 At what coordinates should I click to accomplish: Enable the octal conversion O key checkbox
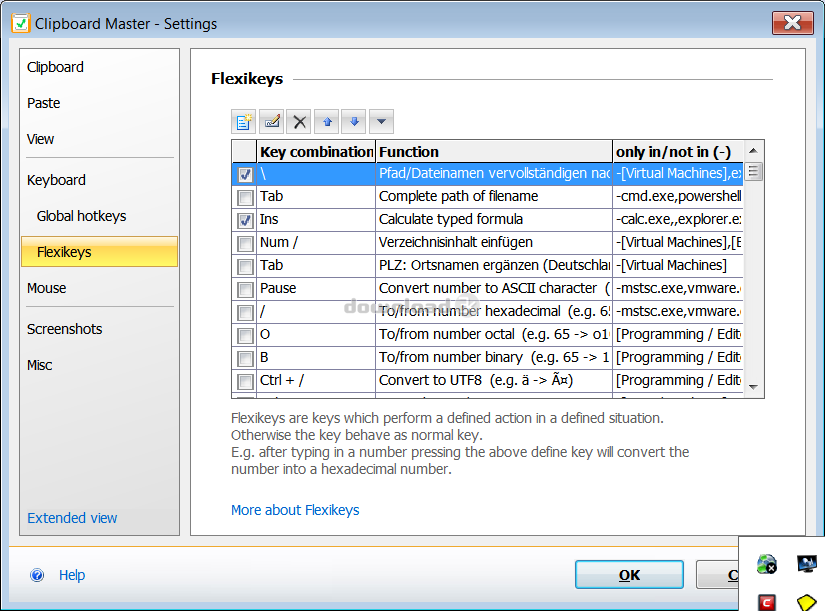(245, 335)
